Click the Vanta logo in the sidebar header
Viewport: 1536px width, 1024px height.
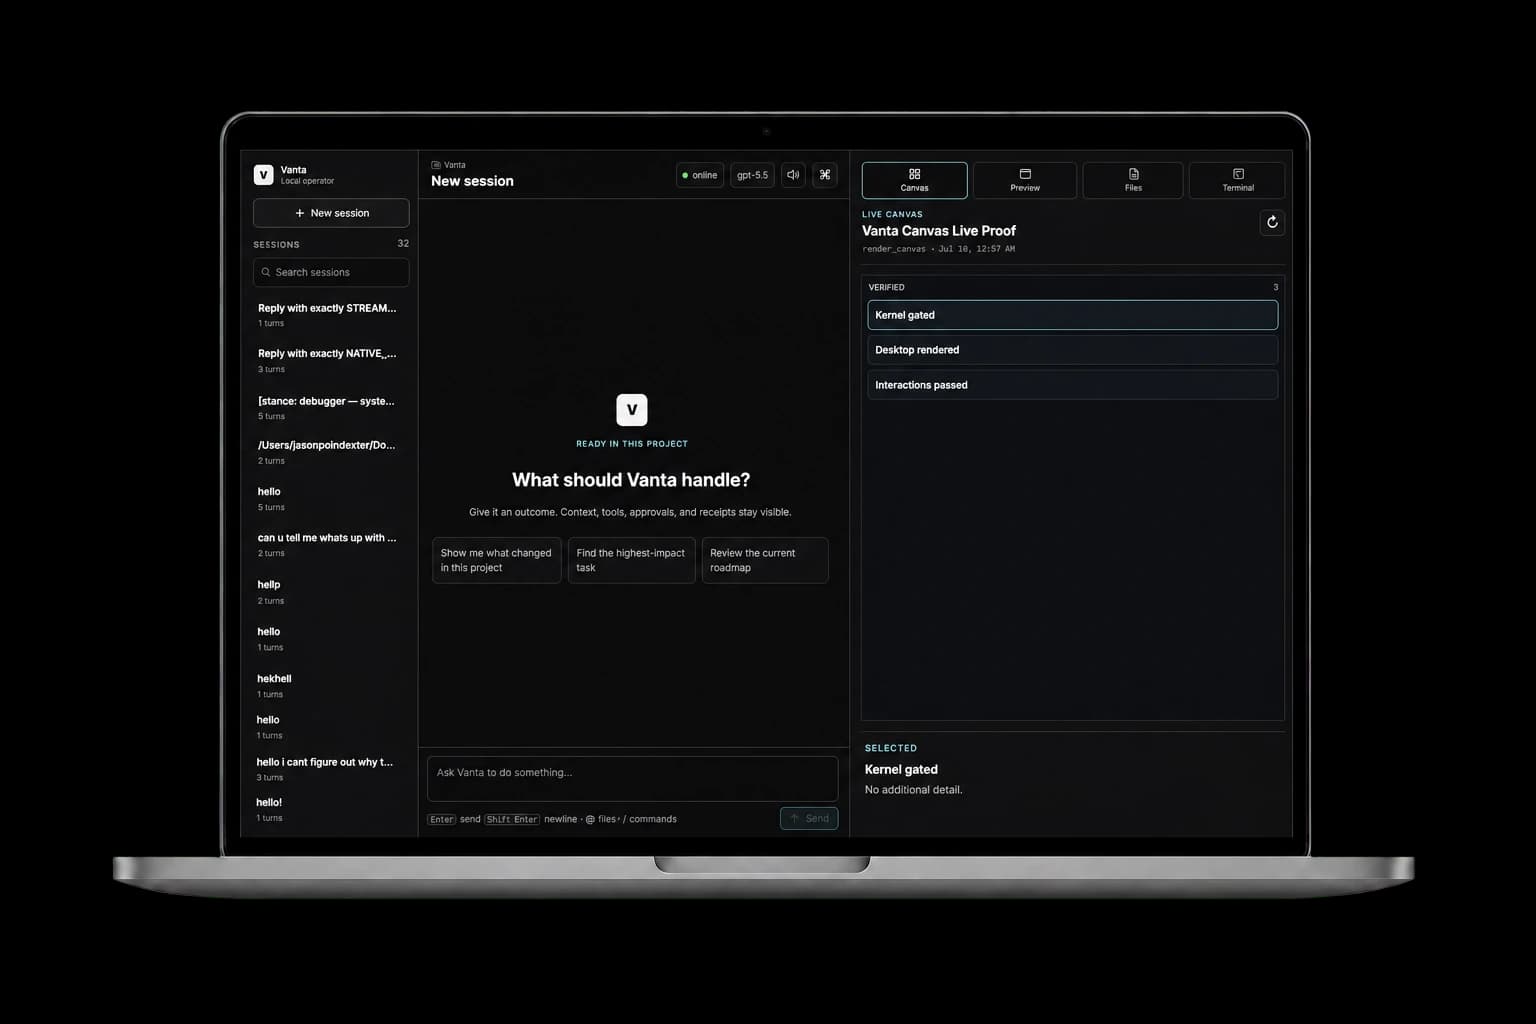[263, 175]
